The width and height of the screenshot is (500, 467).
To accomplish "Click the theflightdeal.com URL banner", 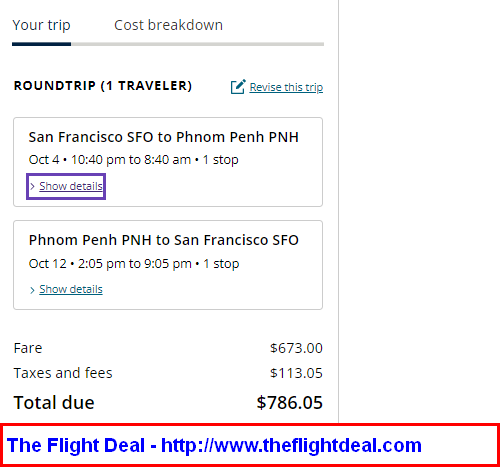I will (250, 445).
